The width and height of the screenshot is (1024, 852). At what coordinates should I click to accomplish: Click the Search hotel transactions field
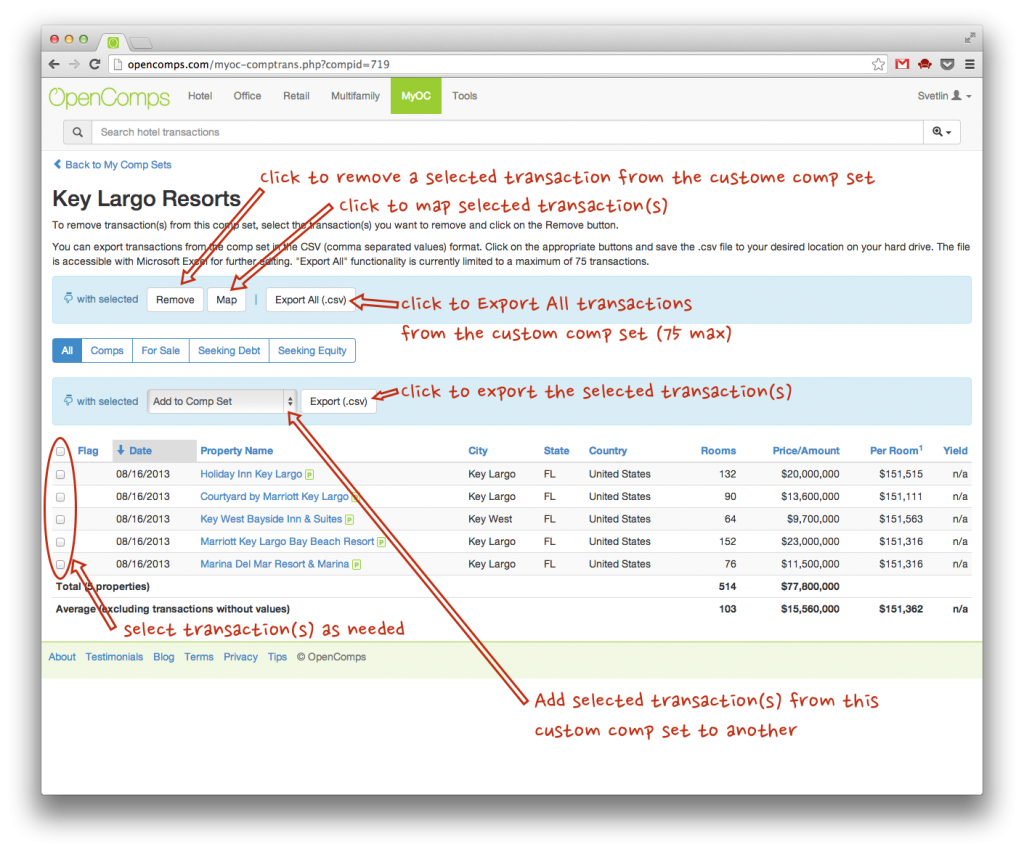point(507,132)
